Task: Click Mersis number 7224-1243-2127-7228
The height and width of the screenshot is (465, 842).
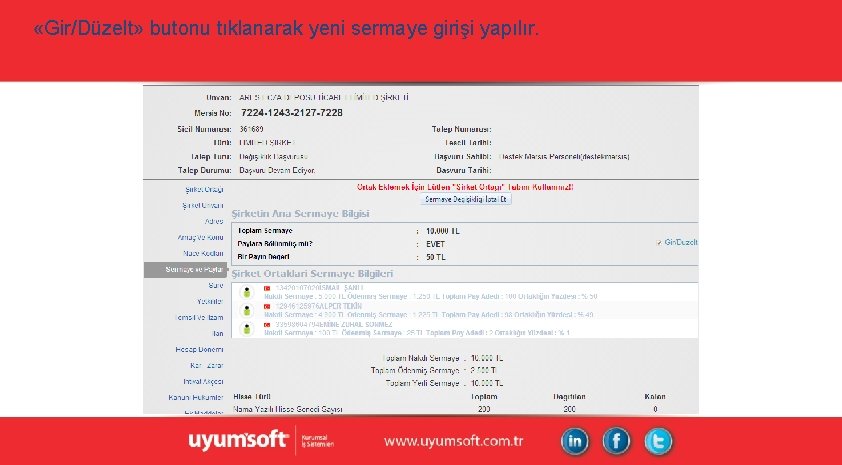Action: [292, 113]
